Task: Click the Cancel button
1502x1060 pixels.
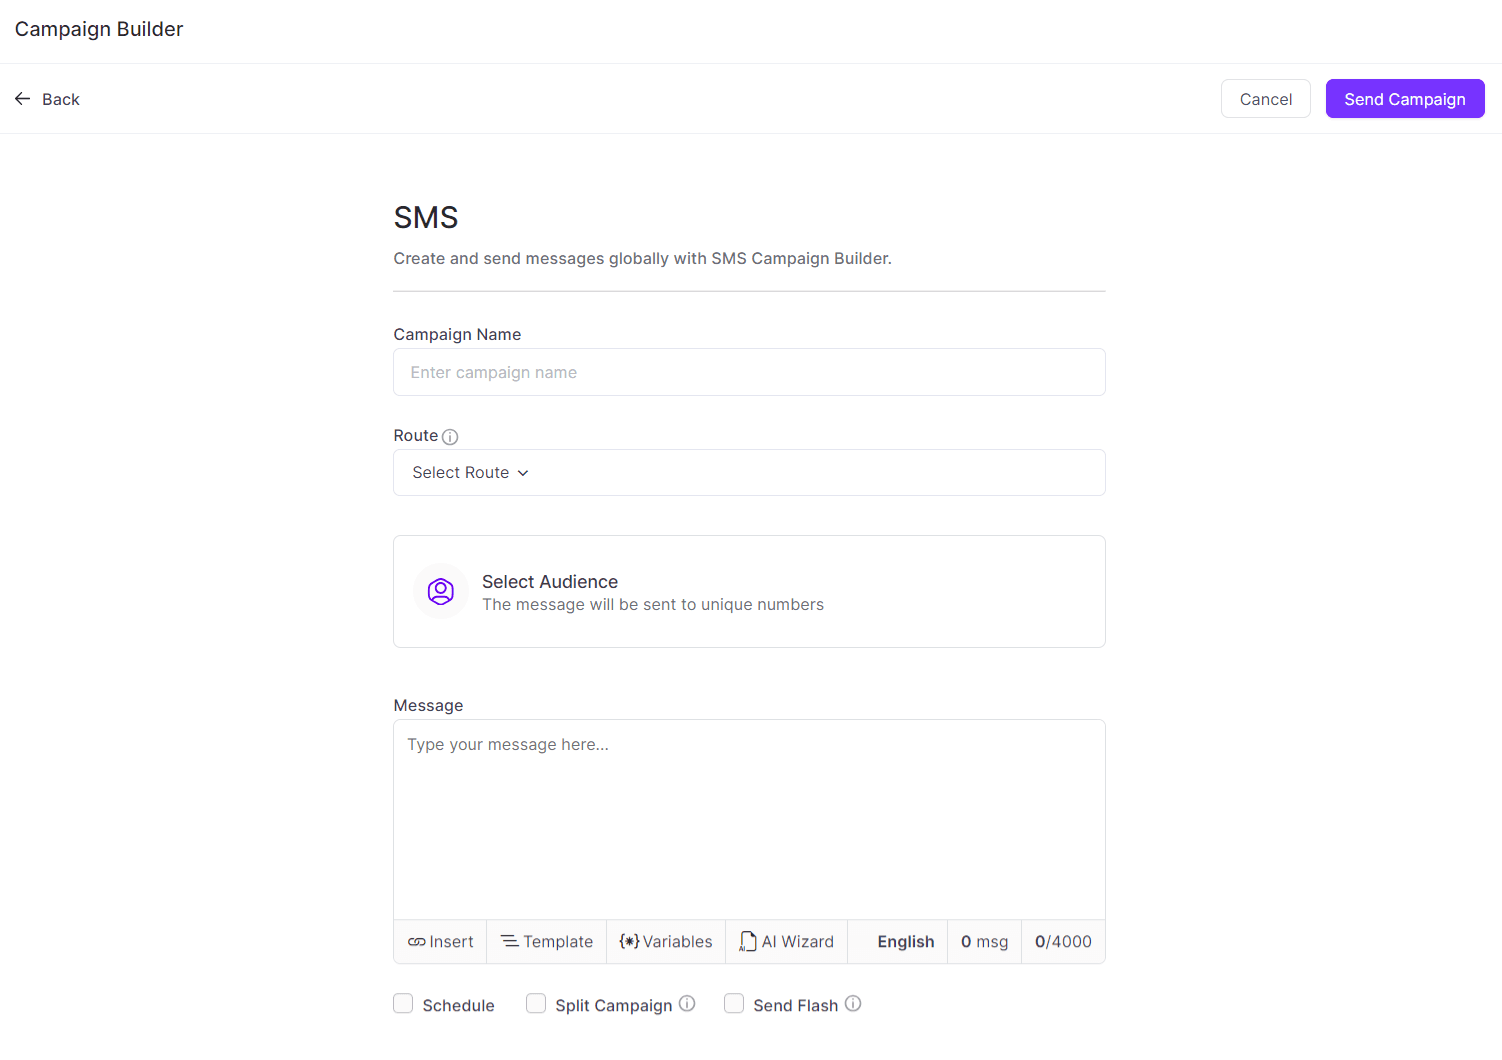Action: (x=1265, y=98)
